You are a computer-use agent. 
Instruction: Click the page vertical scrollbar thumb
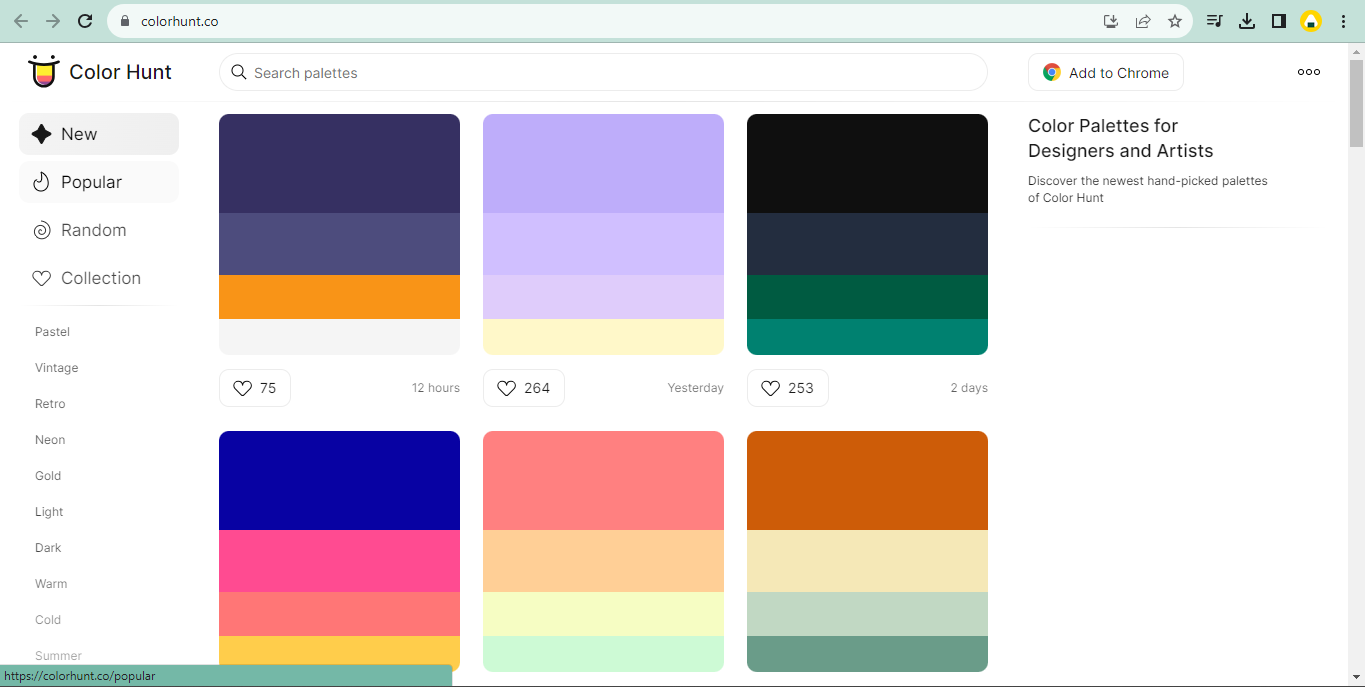point(1356,104)
